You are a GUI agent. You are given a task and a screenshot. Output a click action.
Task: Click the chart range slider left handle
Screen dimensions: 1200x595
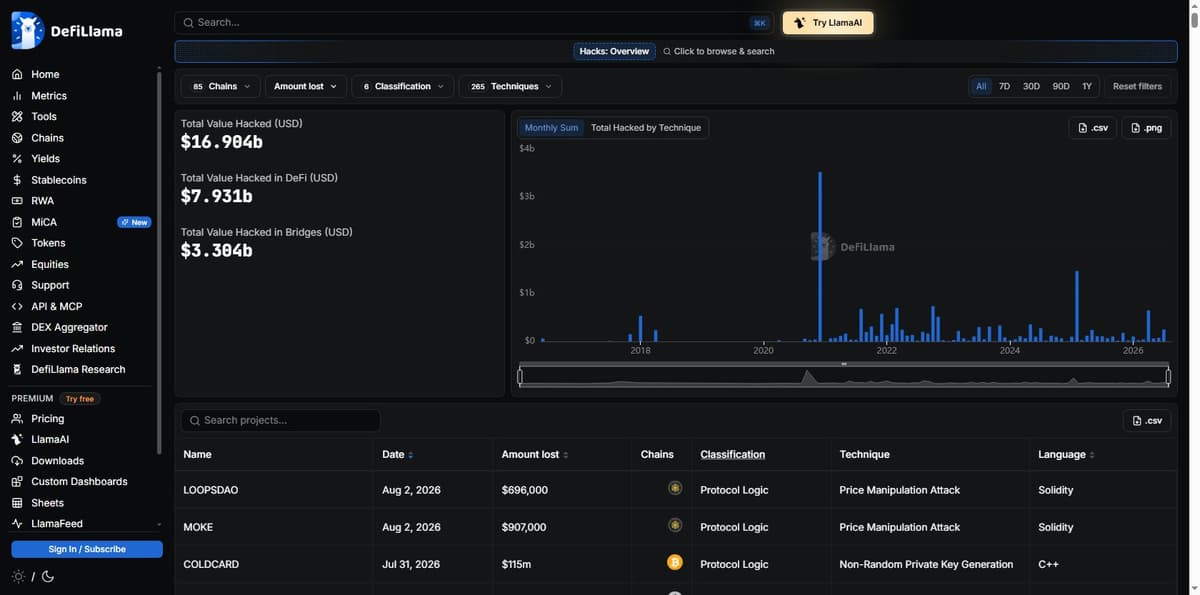point(520,376)
